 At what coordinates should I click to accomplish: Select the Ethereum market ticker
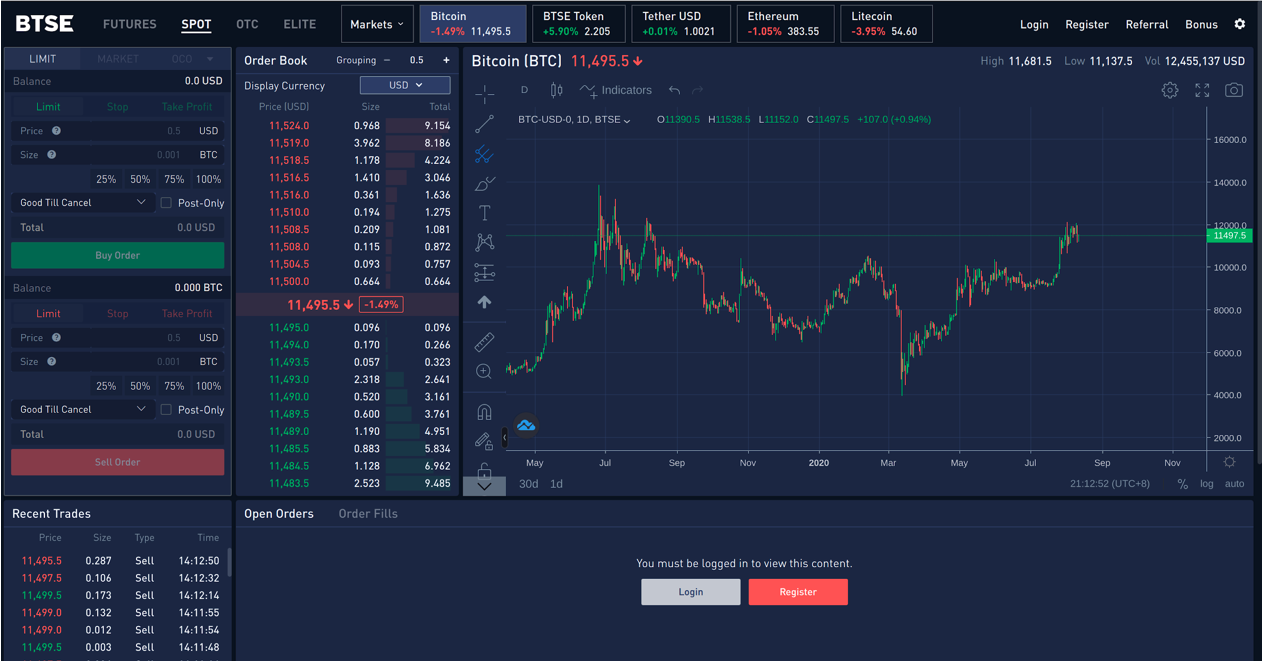point(785,24)
